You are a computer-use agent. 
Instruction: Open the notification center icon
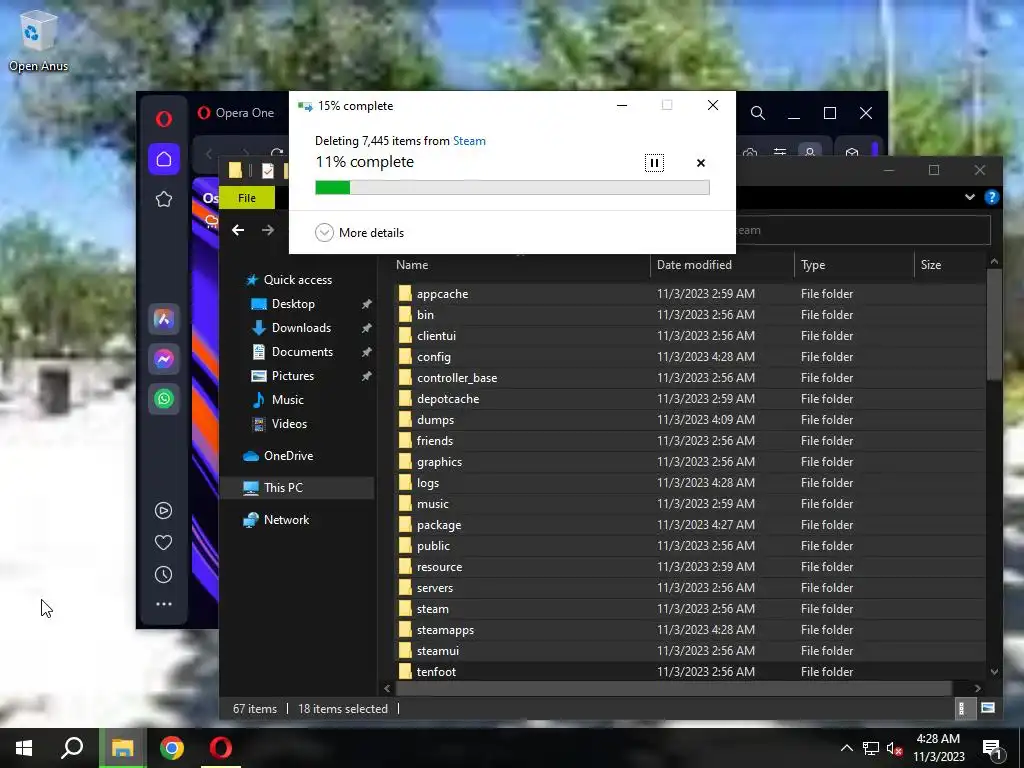(x=992, y=749)
